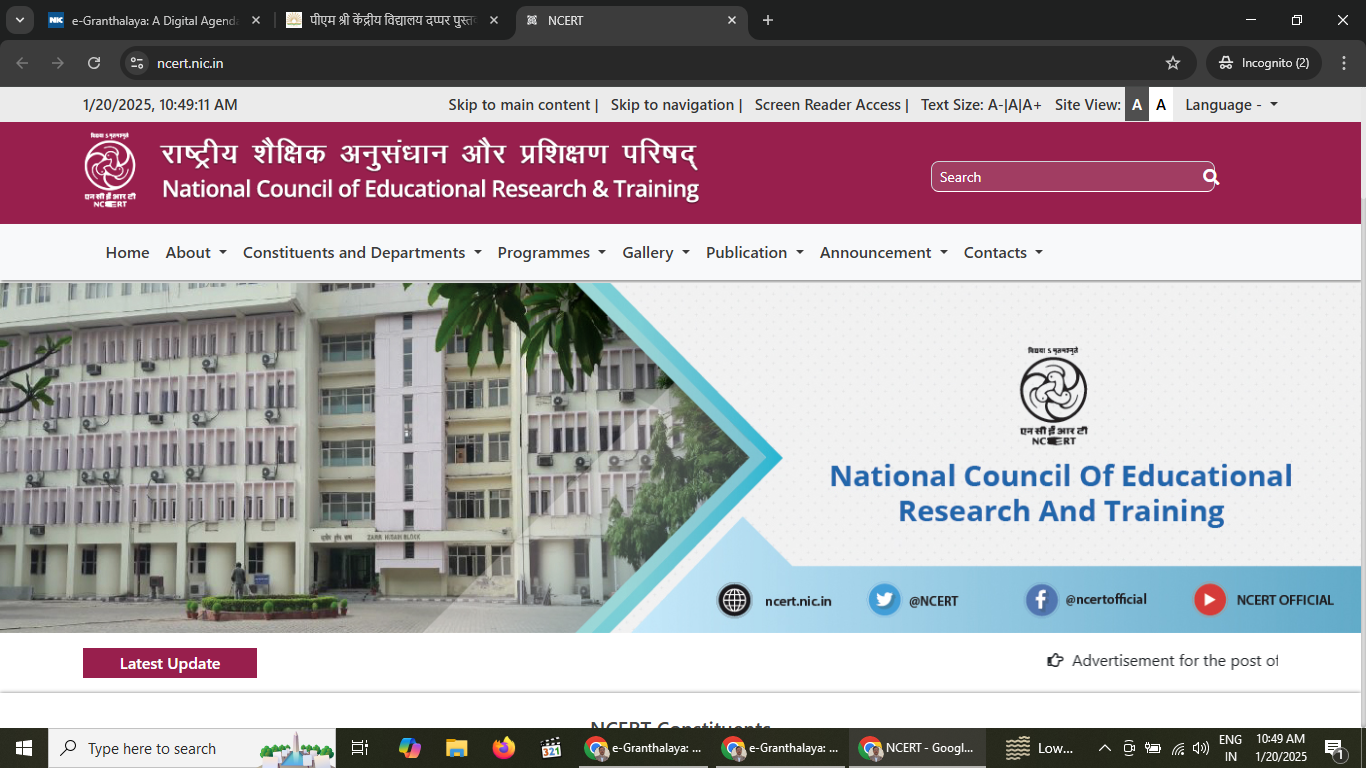Go to the Home page
The height and width of the screenshot is (768, 1366).
(x=128, y=253)
